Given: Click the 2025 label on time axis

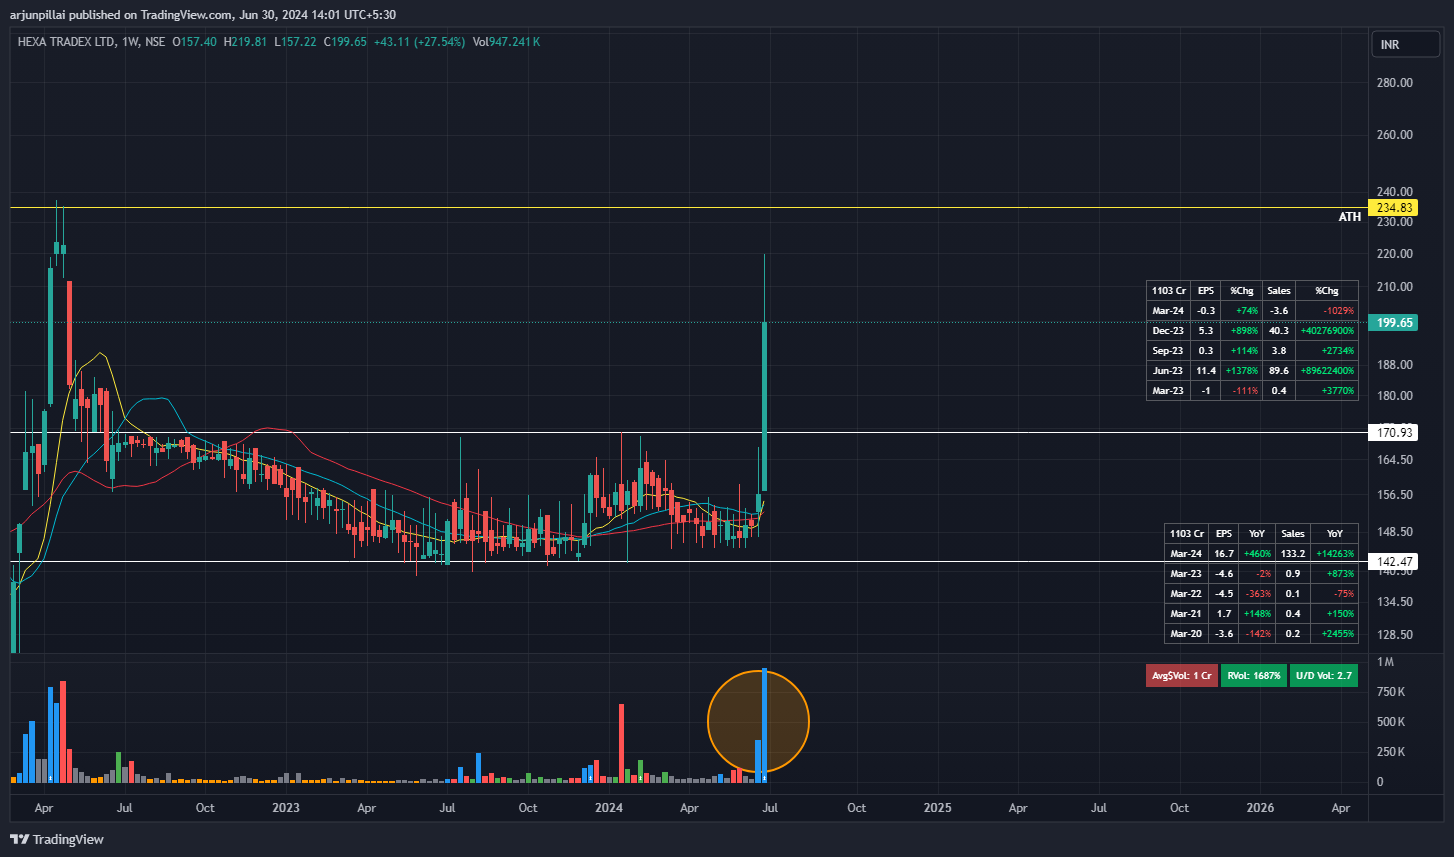Looking at the screenshot, I should tap(937, 807).
